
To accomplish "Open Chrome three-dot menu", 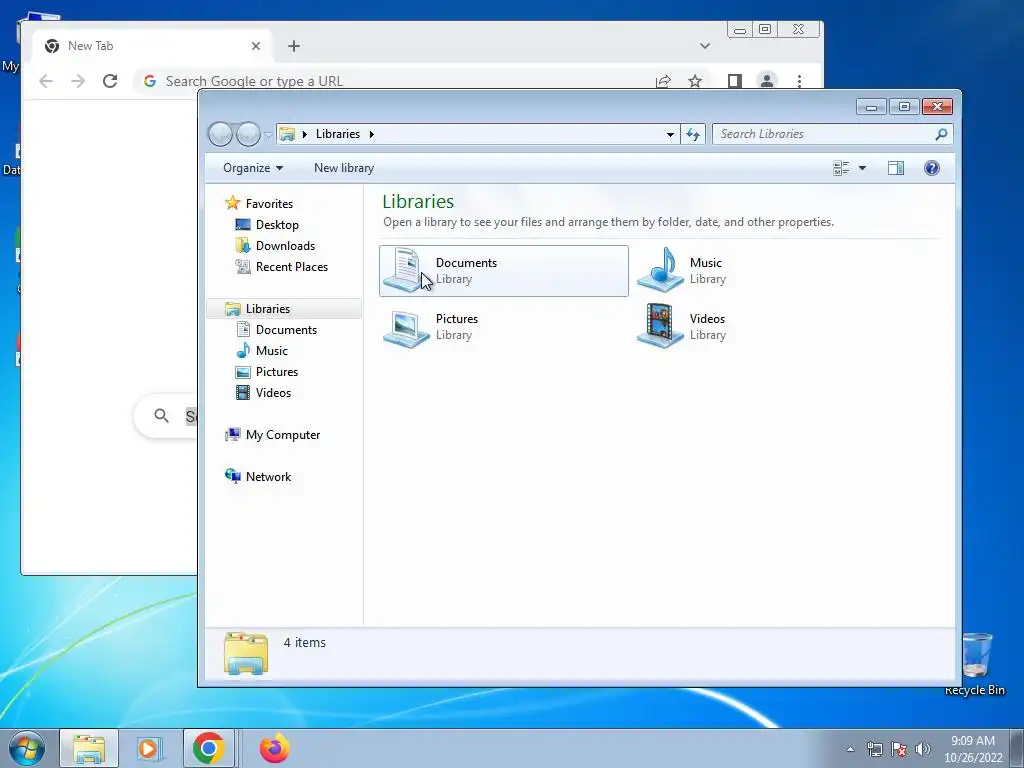I will tap(799, 81).
